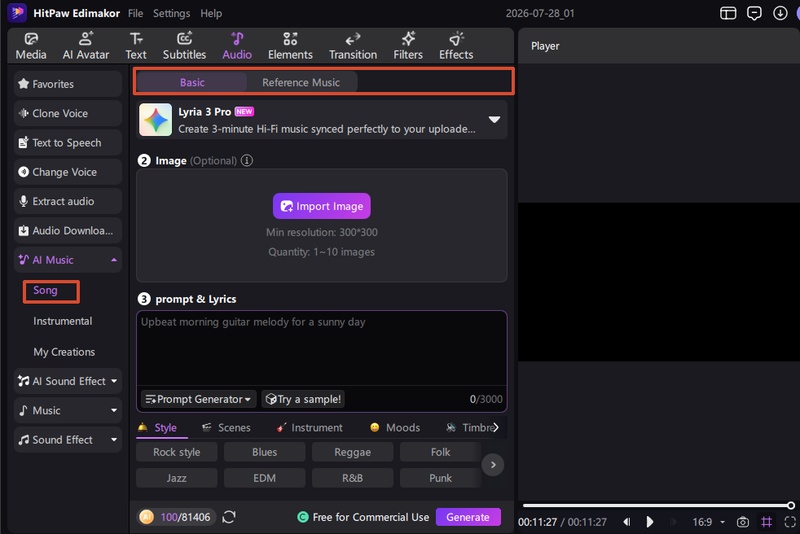Toggle the EDM style tag
The height and width of the screenshot is (534, 800).
pyautogui.click(x=264, y=478)
